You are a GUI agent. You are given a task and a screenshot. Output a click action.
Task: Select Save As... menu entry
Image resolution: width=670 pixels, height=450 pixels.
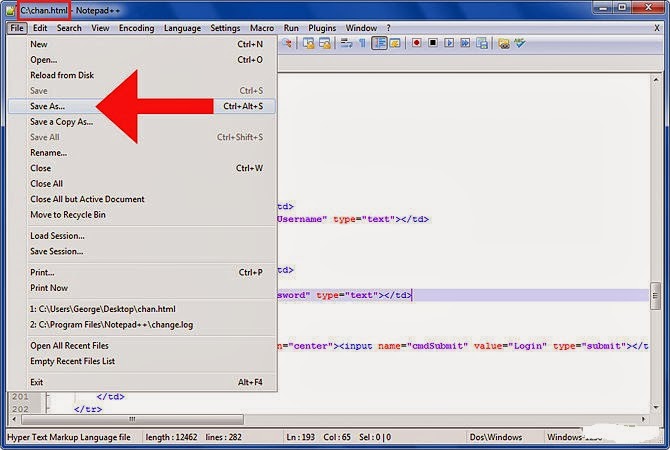[x=141, y=106]
